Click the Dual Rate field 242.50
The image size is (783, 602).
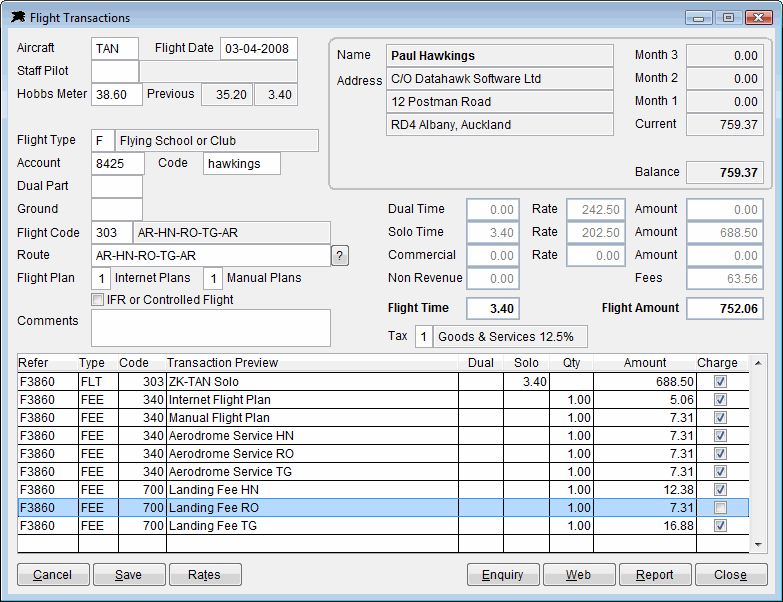click(x=596, y=210)
